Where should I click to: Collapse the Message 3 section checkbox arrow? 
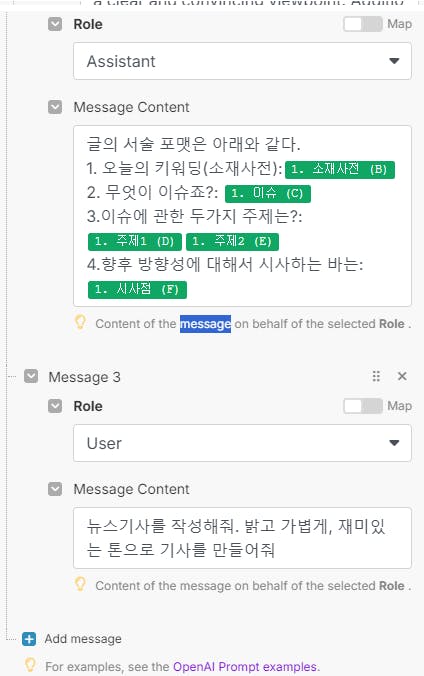point(31,376)
